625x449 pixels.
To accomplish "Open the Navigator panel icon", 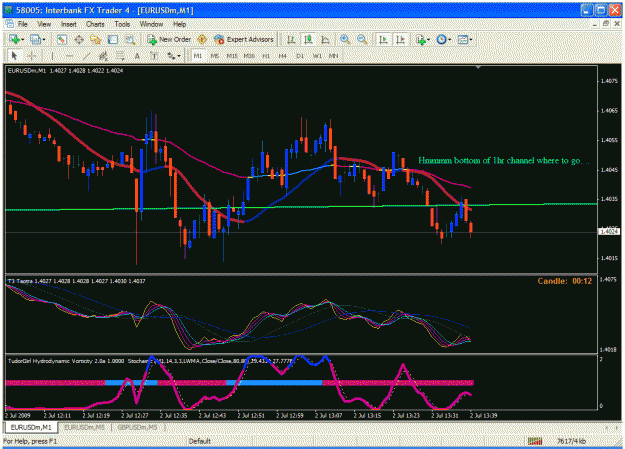I will [96, 39].
